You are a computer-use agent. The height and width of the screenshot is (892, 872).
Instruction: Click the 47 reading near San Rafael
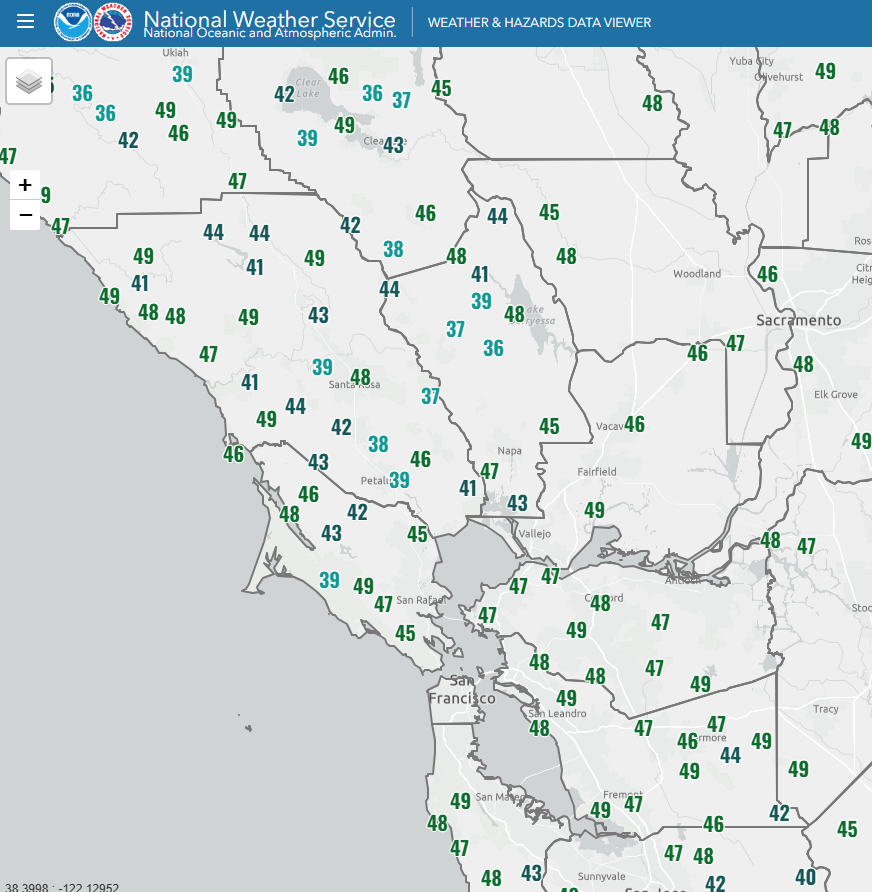[383, 604]
